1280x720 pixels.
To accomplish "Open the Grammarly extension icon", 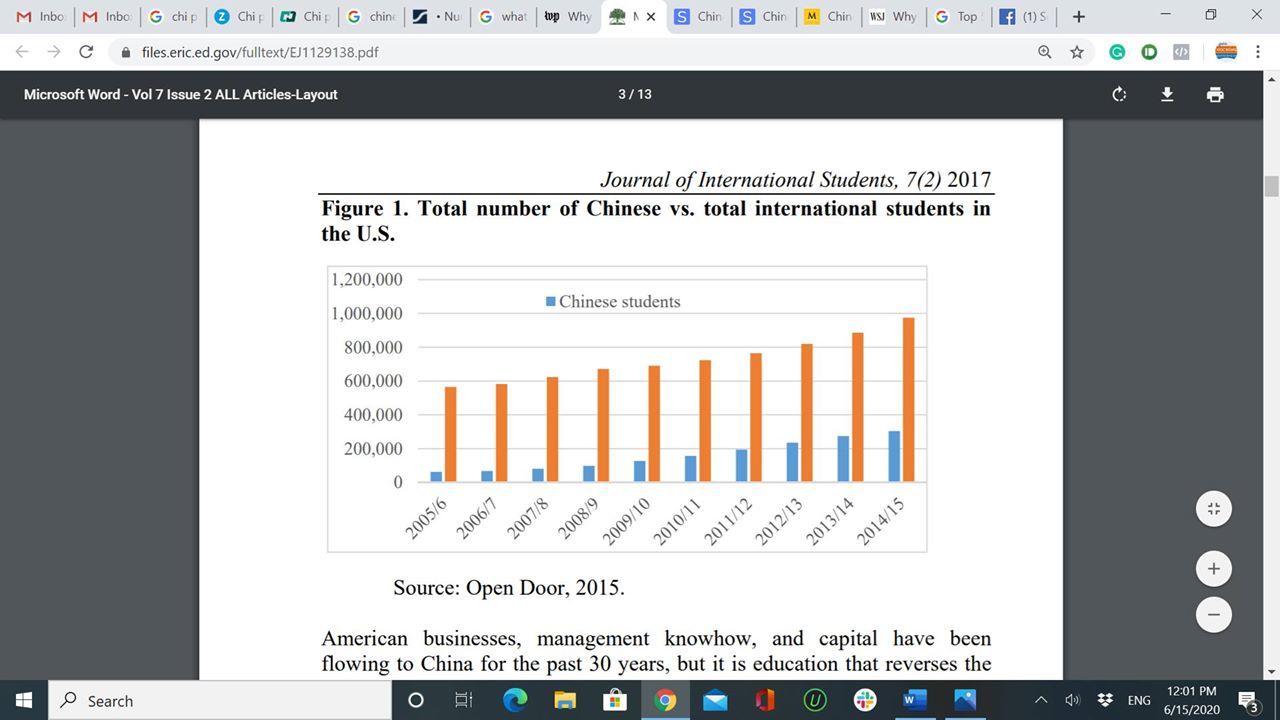I will click(1117, 52).
